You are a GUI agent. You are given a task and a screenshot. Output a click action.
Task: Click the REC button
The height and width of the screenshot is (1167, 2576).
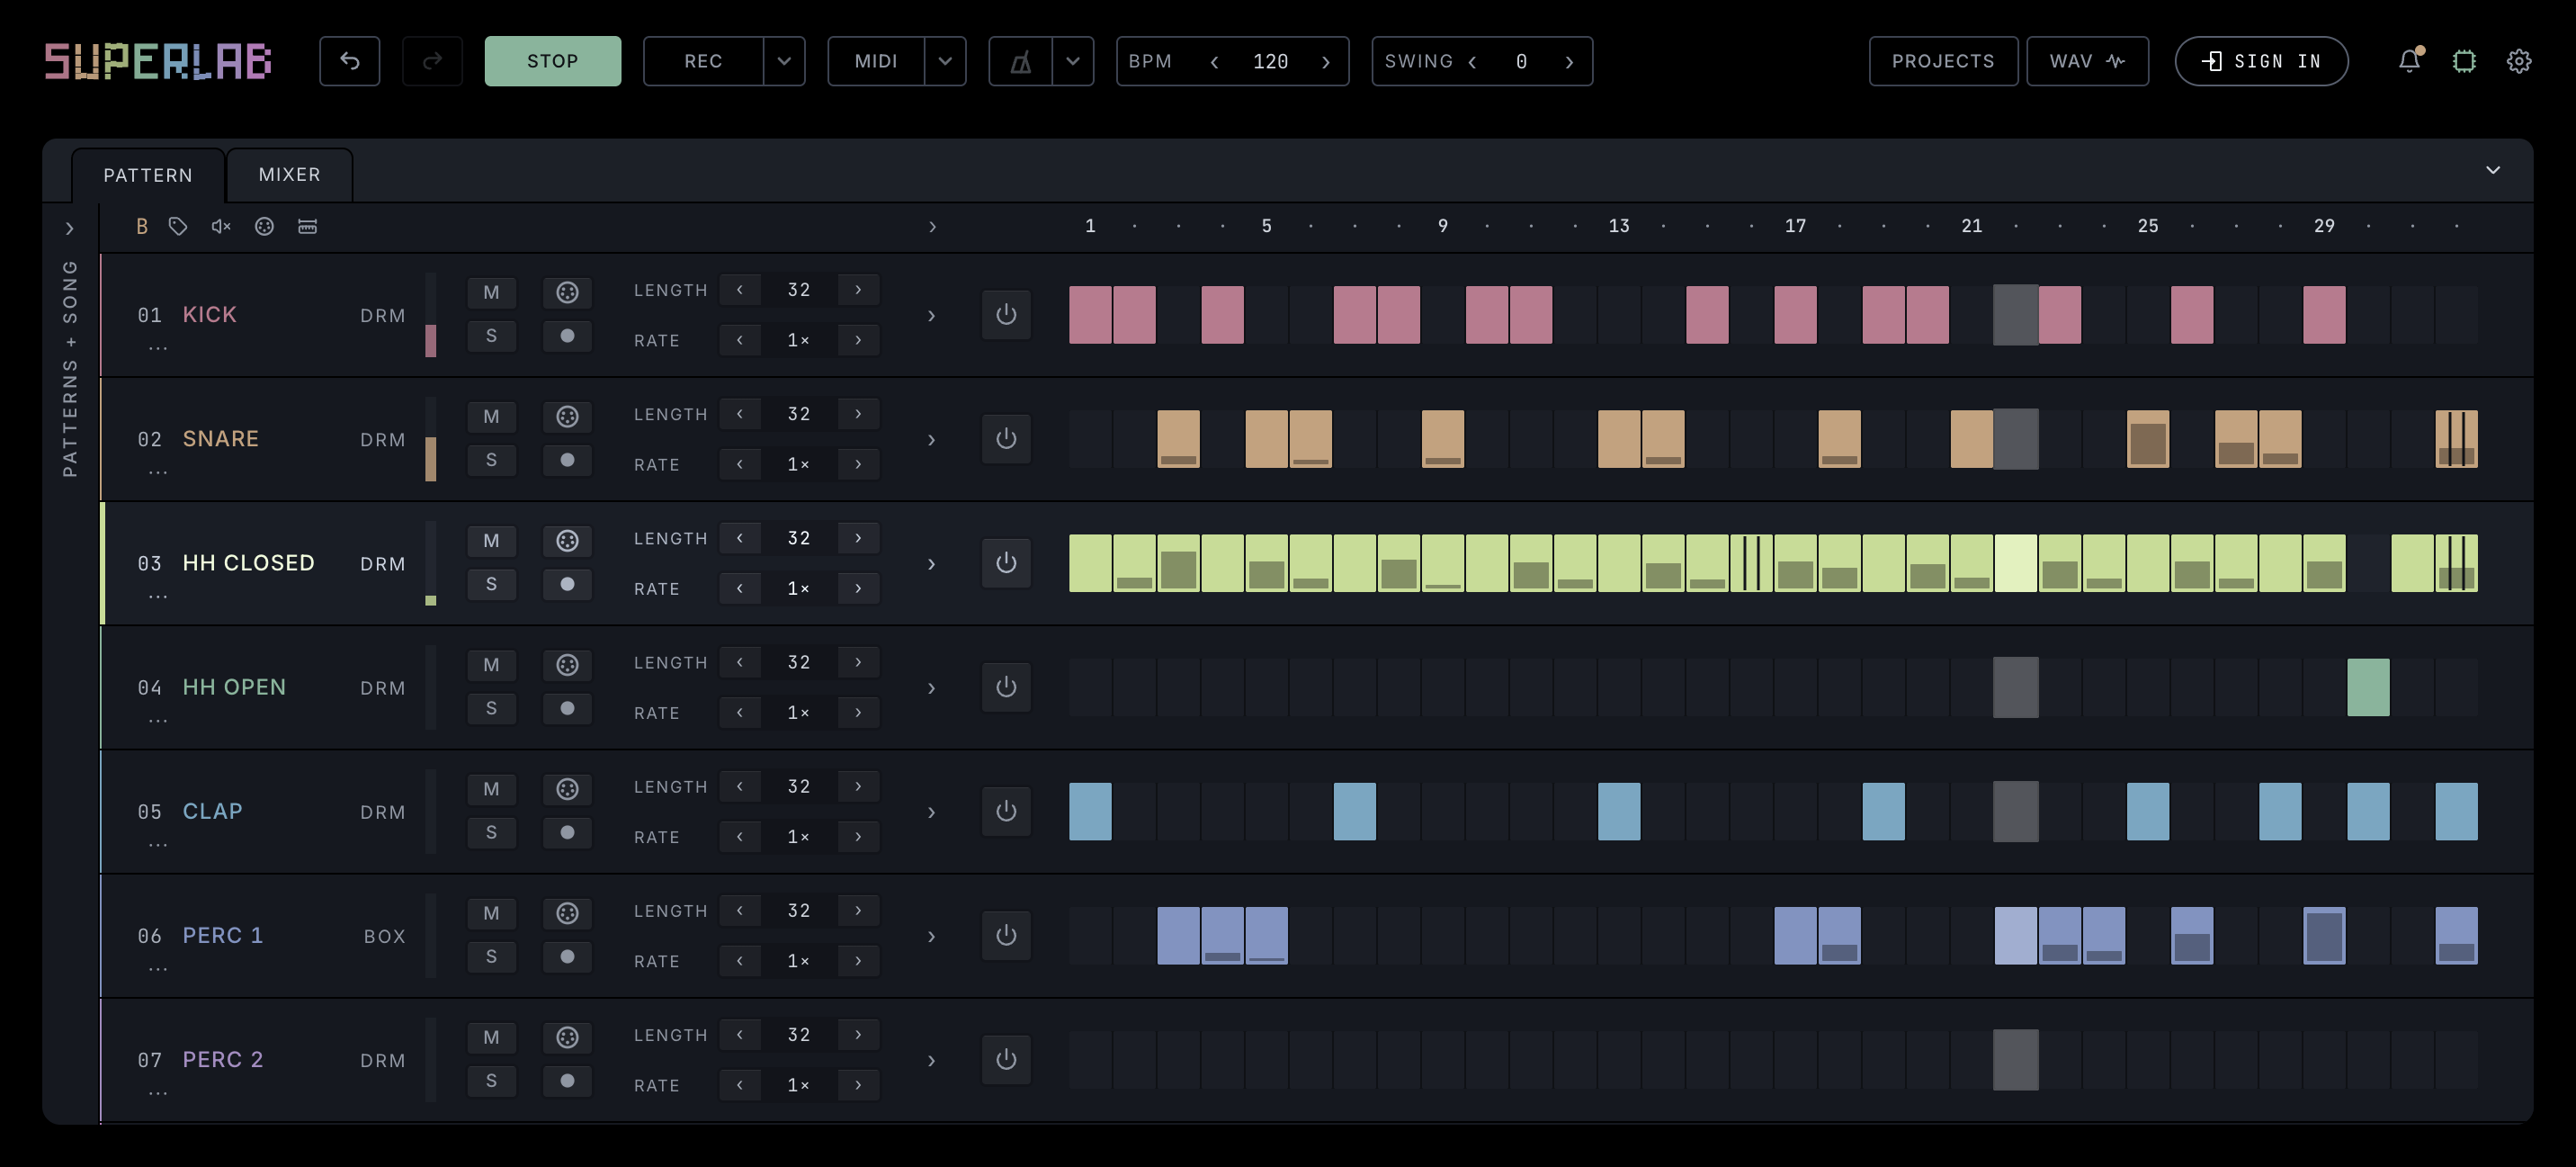703,62
